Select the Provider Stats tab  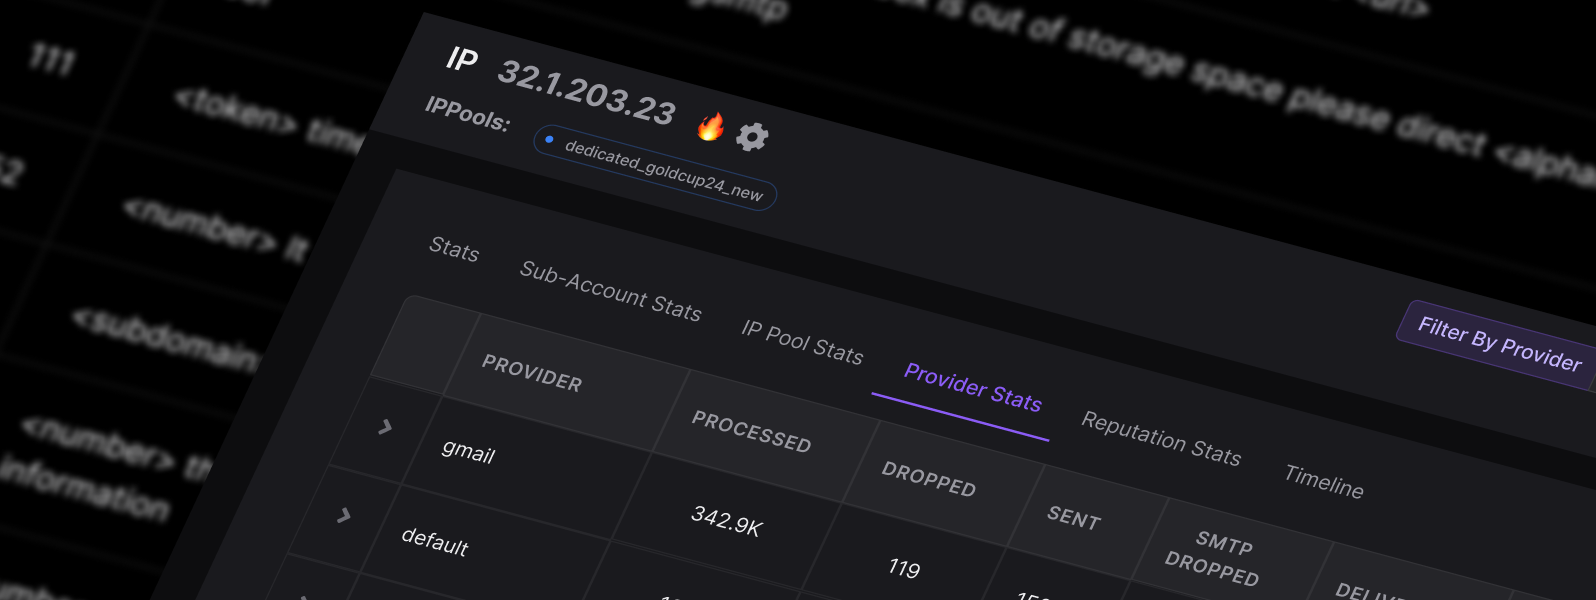click(x=972, y=388)
